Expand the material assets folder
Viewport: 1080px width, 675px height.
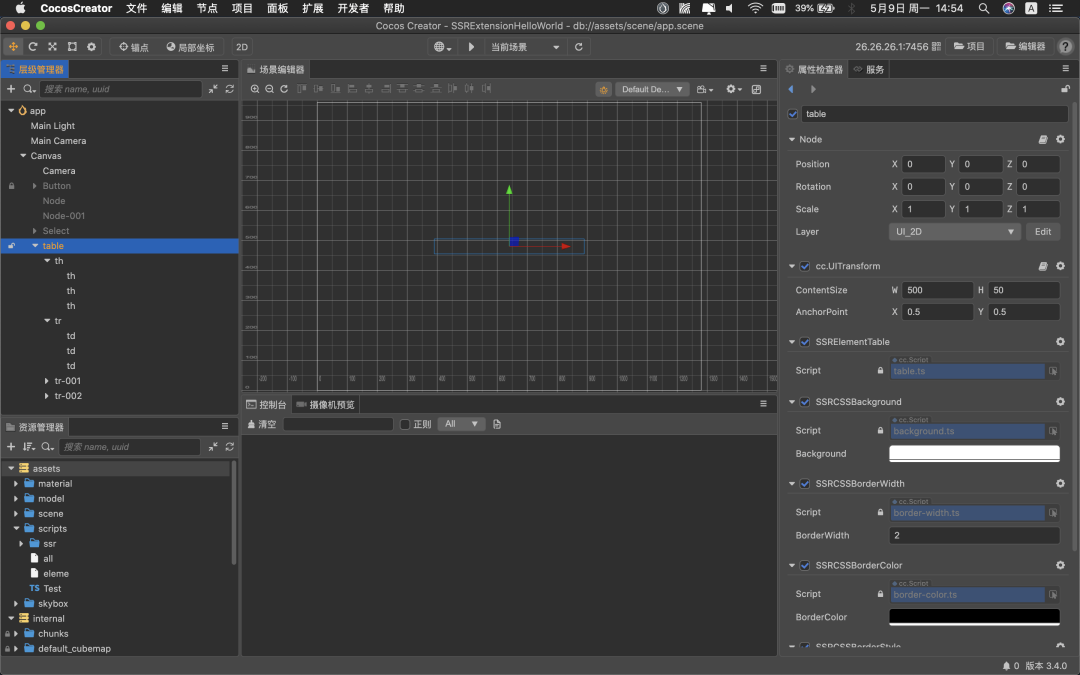coord(16,484)
